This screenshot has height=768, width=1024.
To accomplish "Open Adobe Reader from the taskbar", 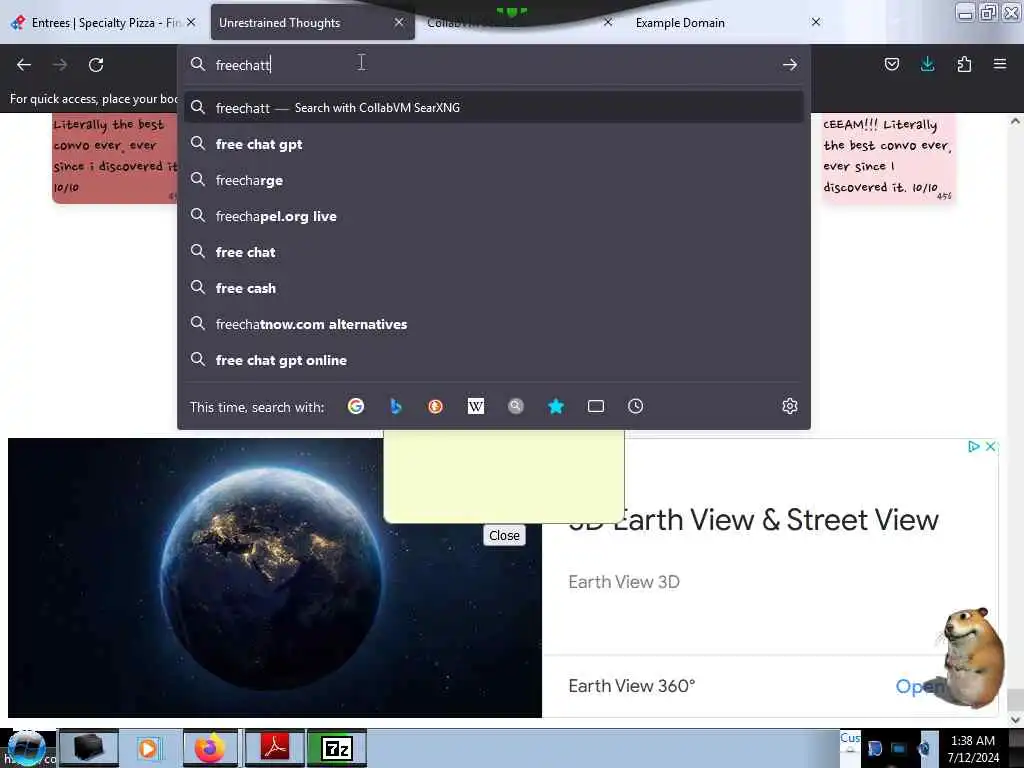I will (x=275, y=748).
